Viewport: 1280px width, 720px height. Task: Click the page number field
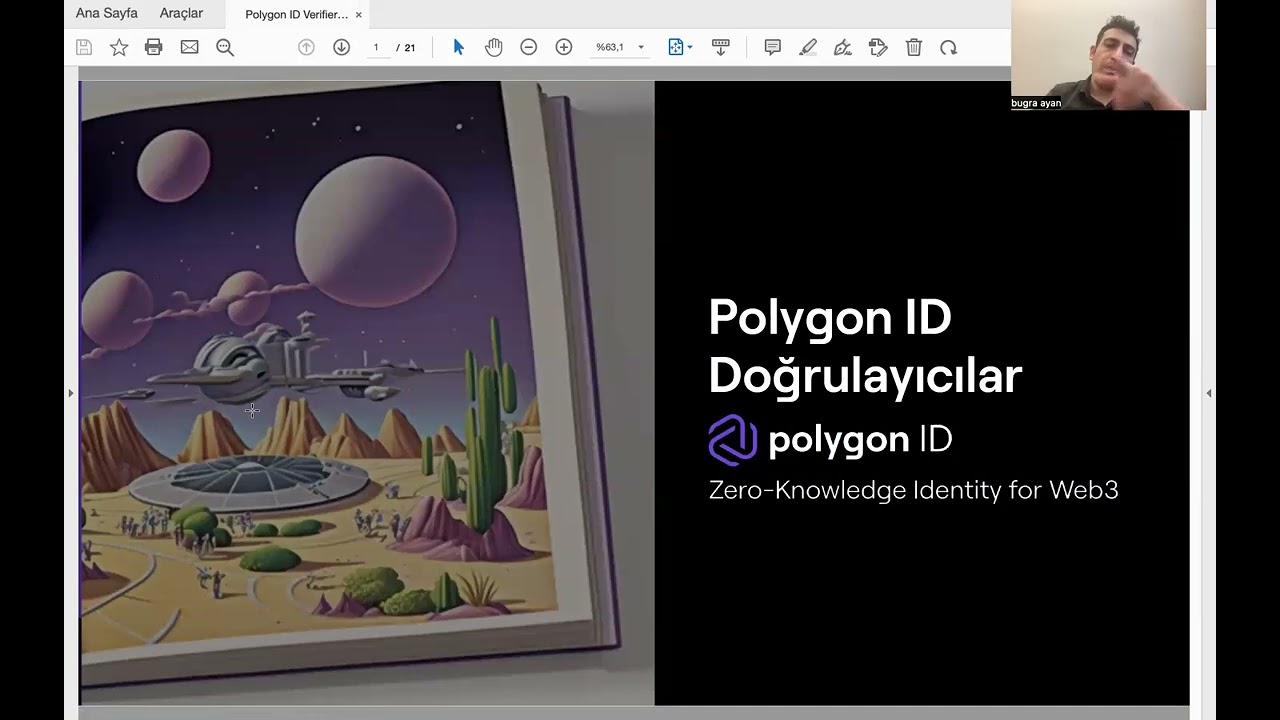coord(377,47)
